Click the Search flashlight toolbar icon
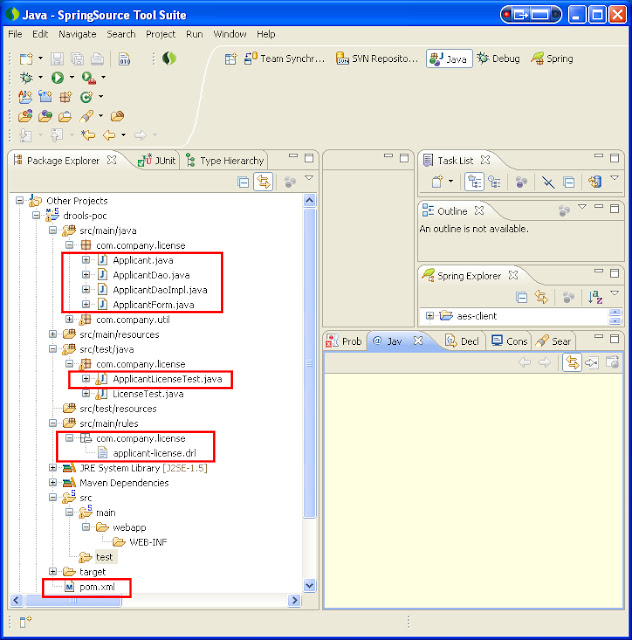 pos(86,116)
